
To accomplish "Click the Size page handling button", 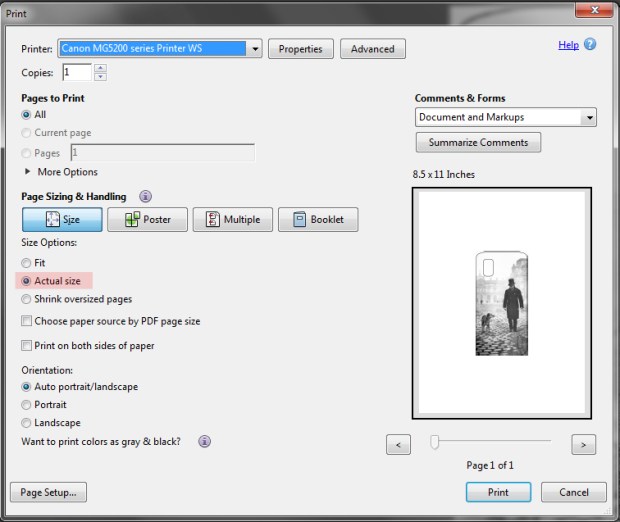I will [62, 220].
